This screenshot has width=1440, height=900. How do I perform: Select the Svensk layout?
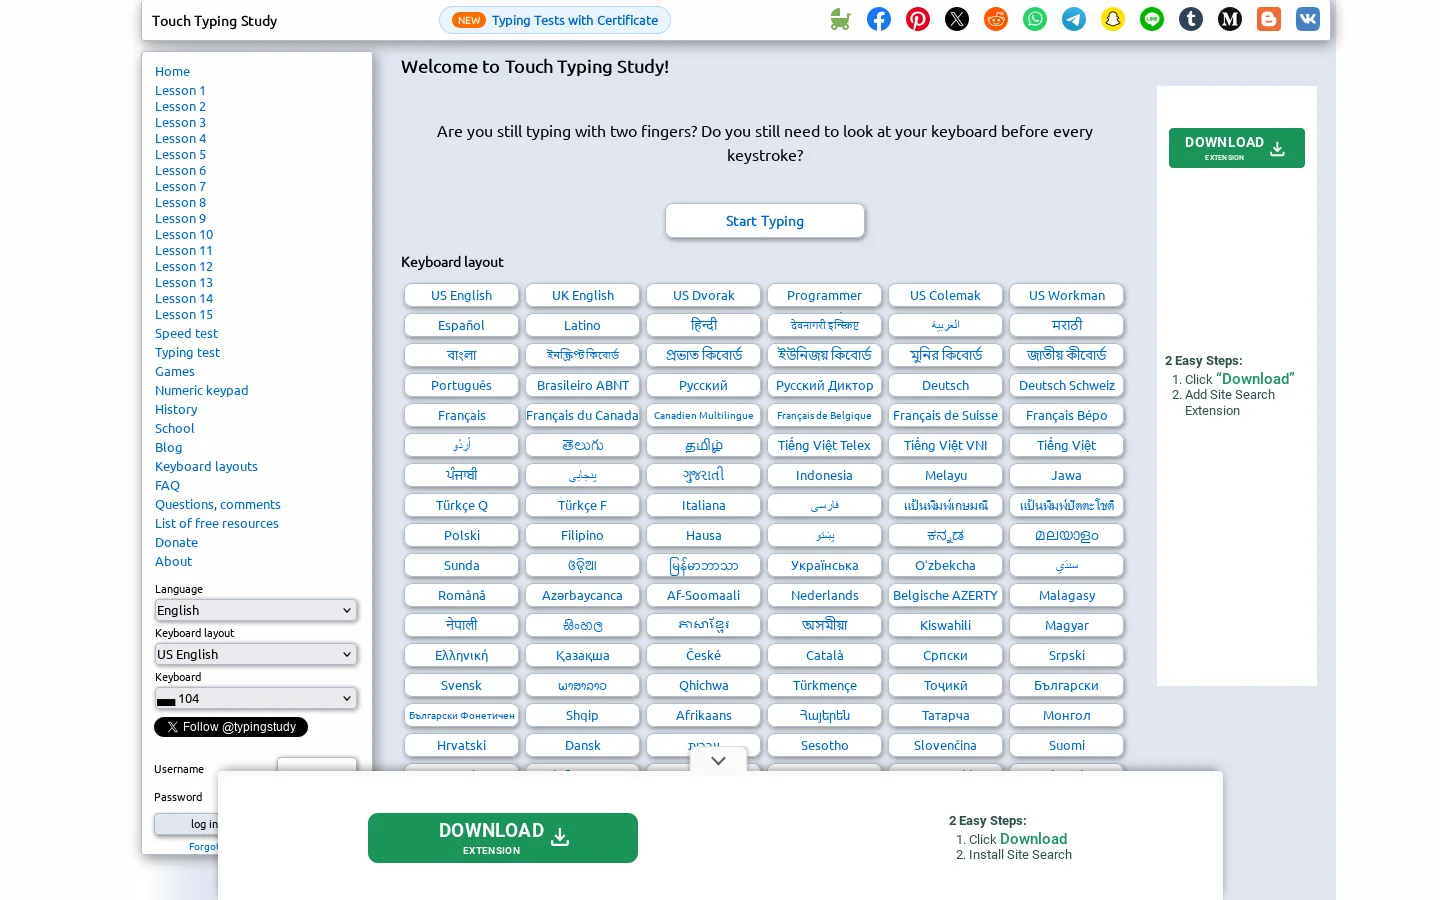pos(461,685)
